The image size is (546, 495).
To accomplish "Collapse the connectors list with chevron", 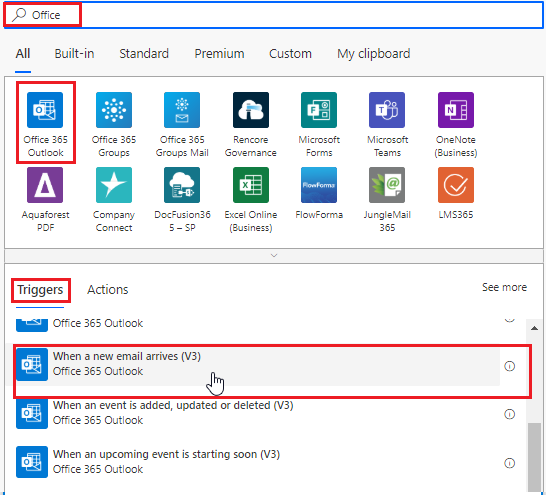I will (274, 256).
